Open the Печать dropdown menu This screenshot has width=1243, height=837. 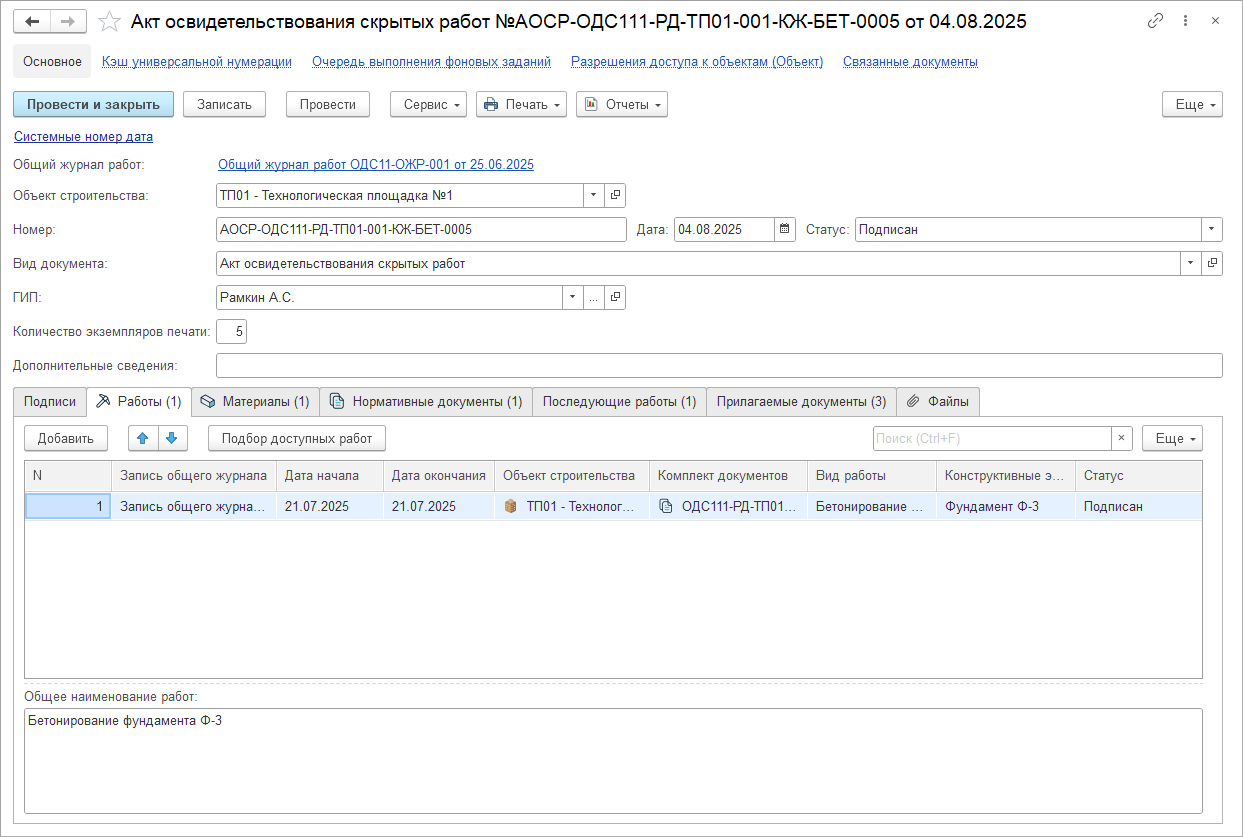click(521, 105)
